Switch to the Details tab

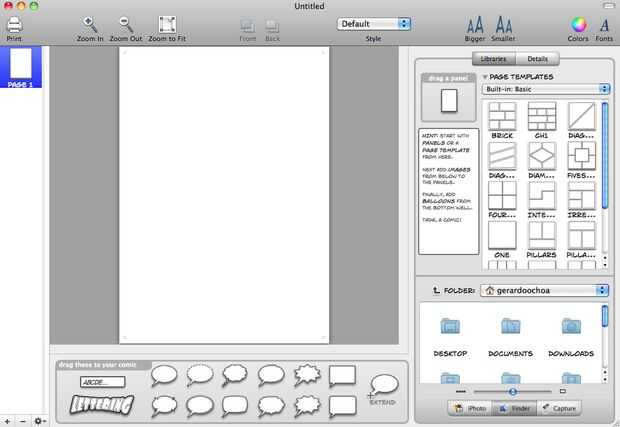point(537,59)
